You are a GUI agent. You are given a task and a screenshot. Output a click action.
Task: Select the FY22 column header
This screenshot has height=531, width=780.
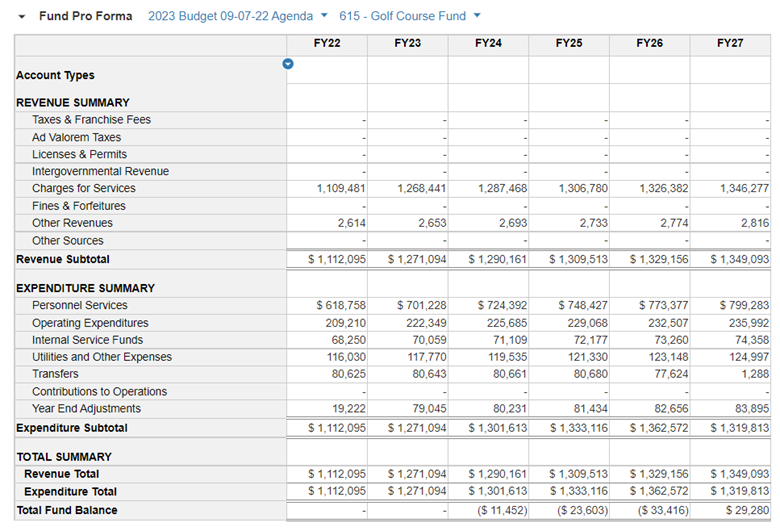point(326,44)
